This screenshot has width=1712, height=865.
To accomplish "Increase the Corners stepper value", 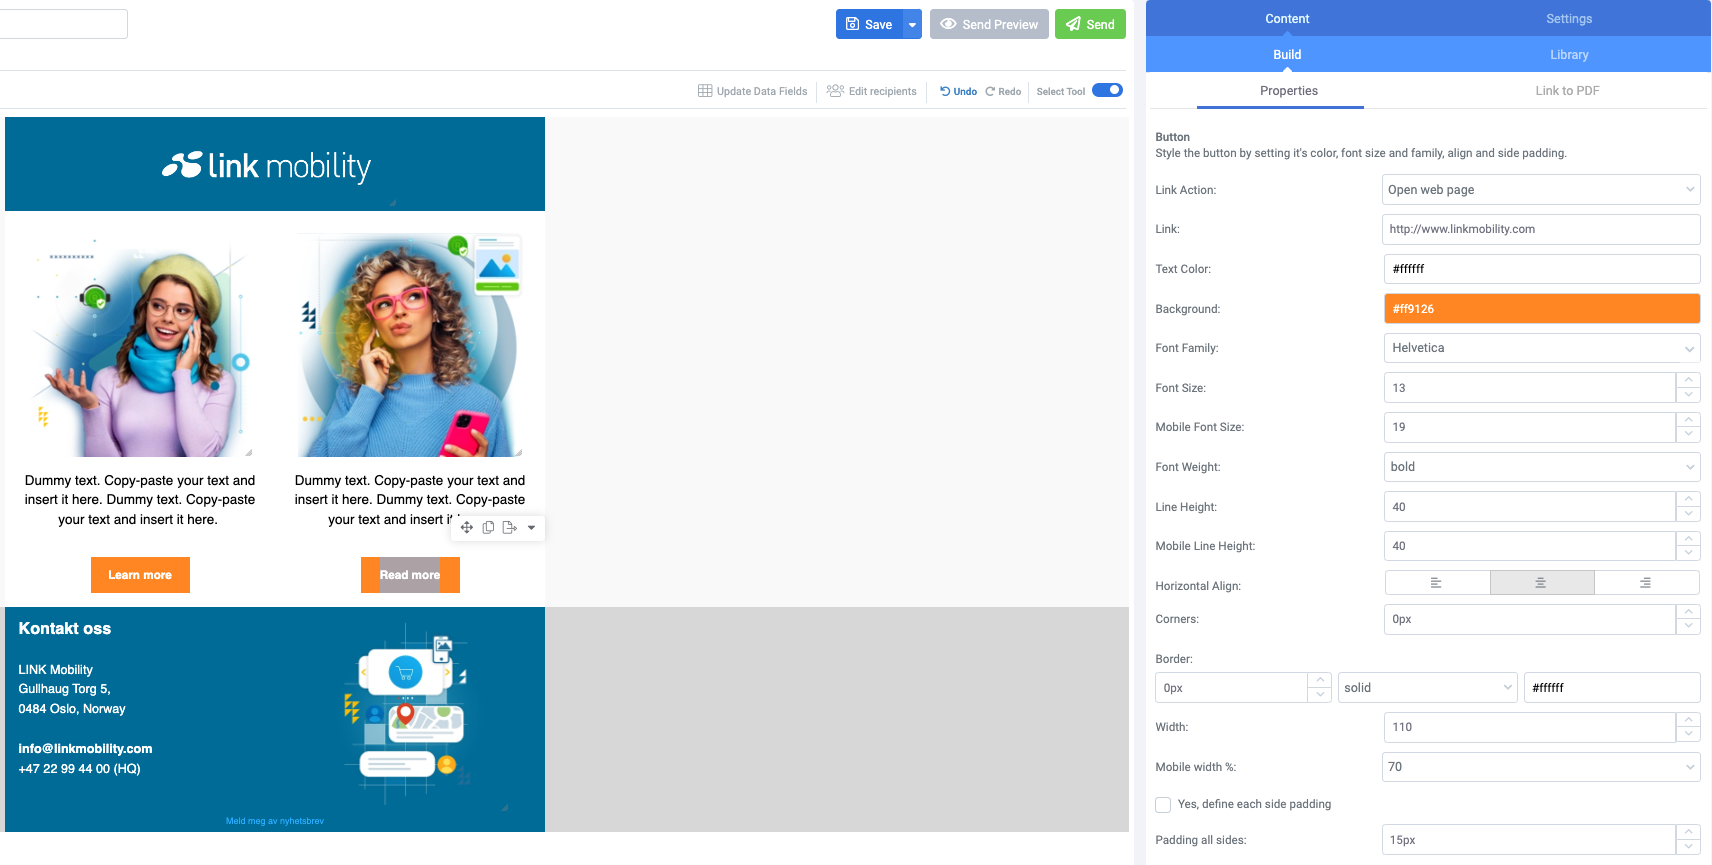I will (x=1688, y=612).
